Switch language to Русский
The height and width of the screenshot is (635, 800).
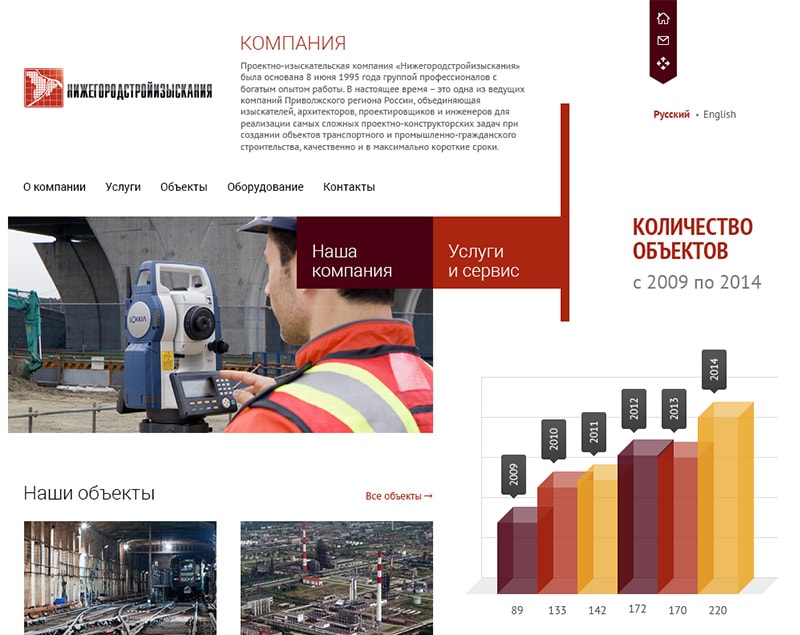click(x=671, y=115)
